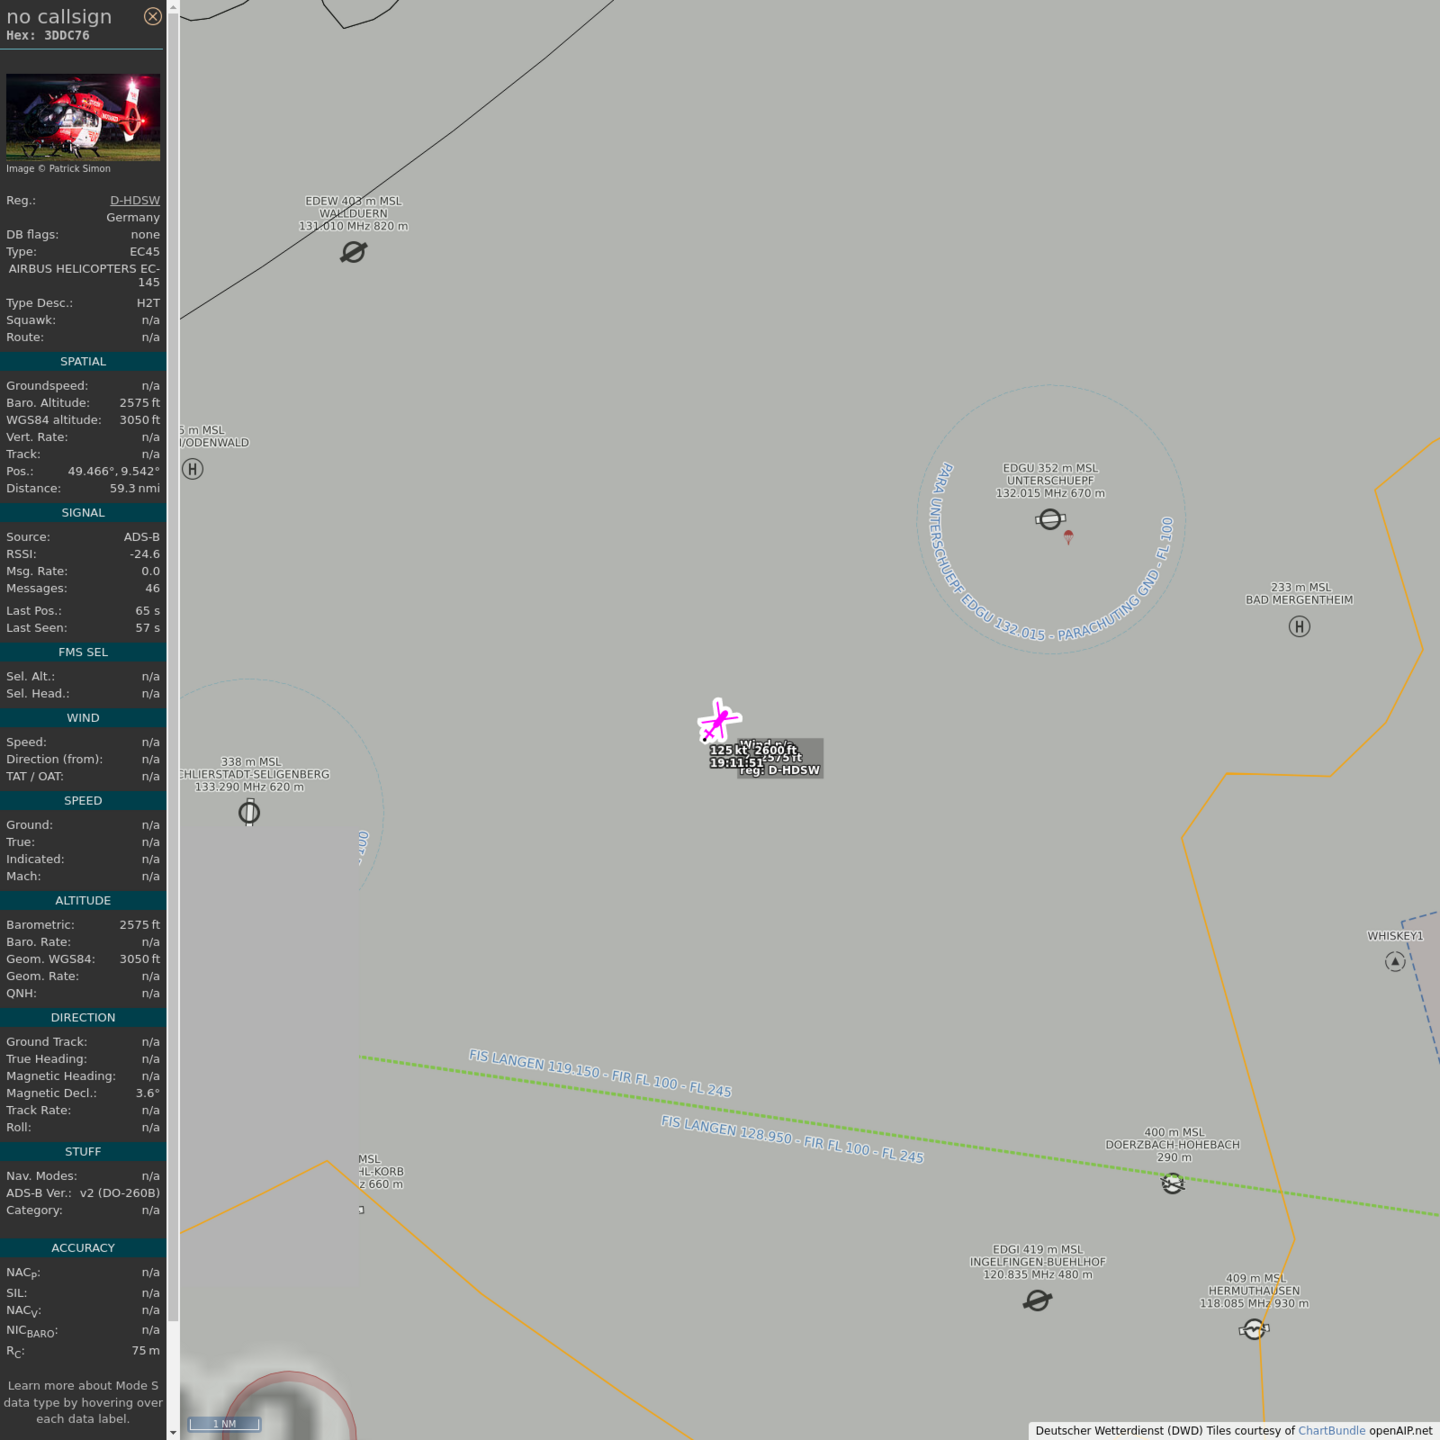Click the Unterschüpf EDGU airfield symbol

tap(1050, 519)
